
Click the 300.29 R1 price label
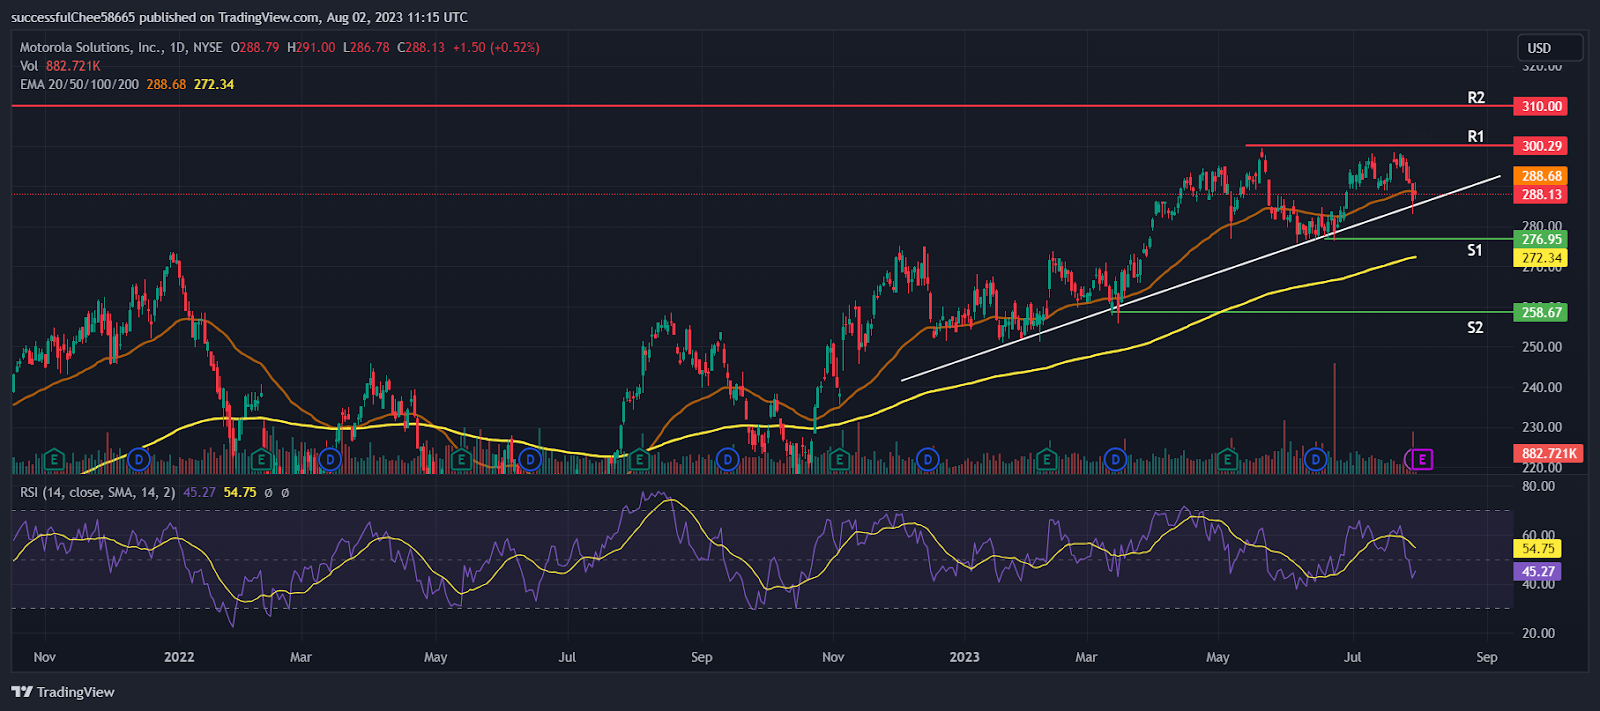click(x=1541, y=146)
